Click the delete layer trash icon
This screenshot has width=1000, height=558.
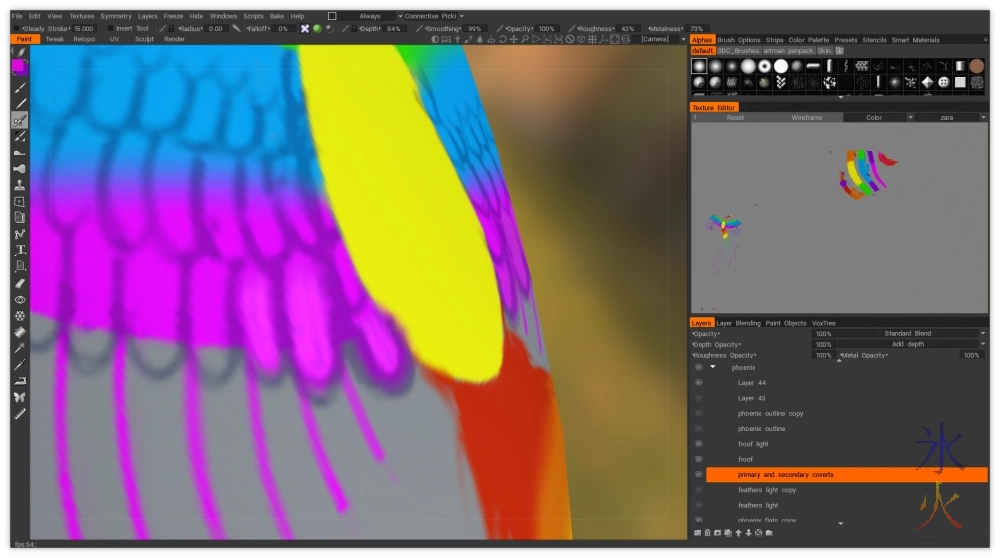[x=707, y=533]
